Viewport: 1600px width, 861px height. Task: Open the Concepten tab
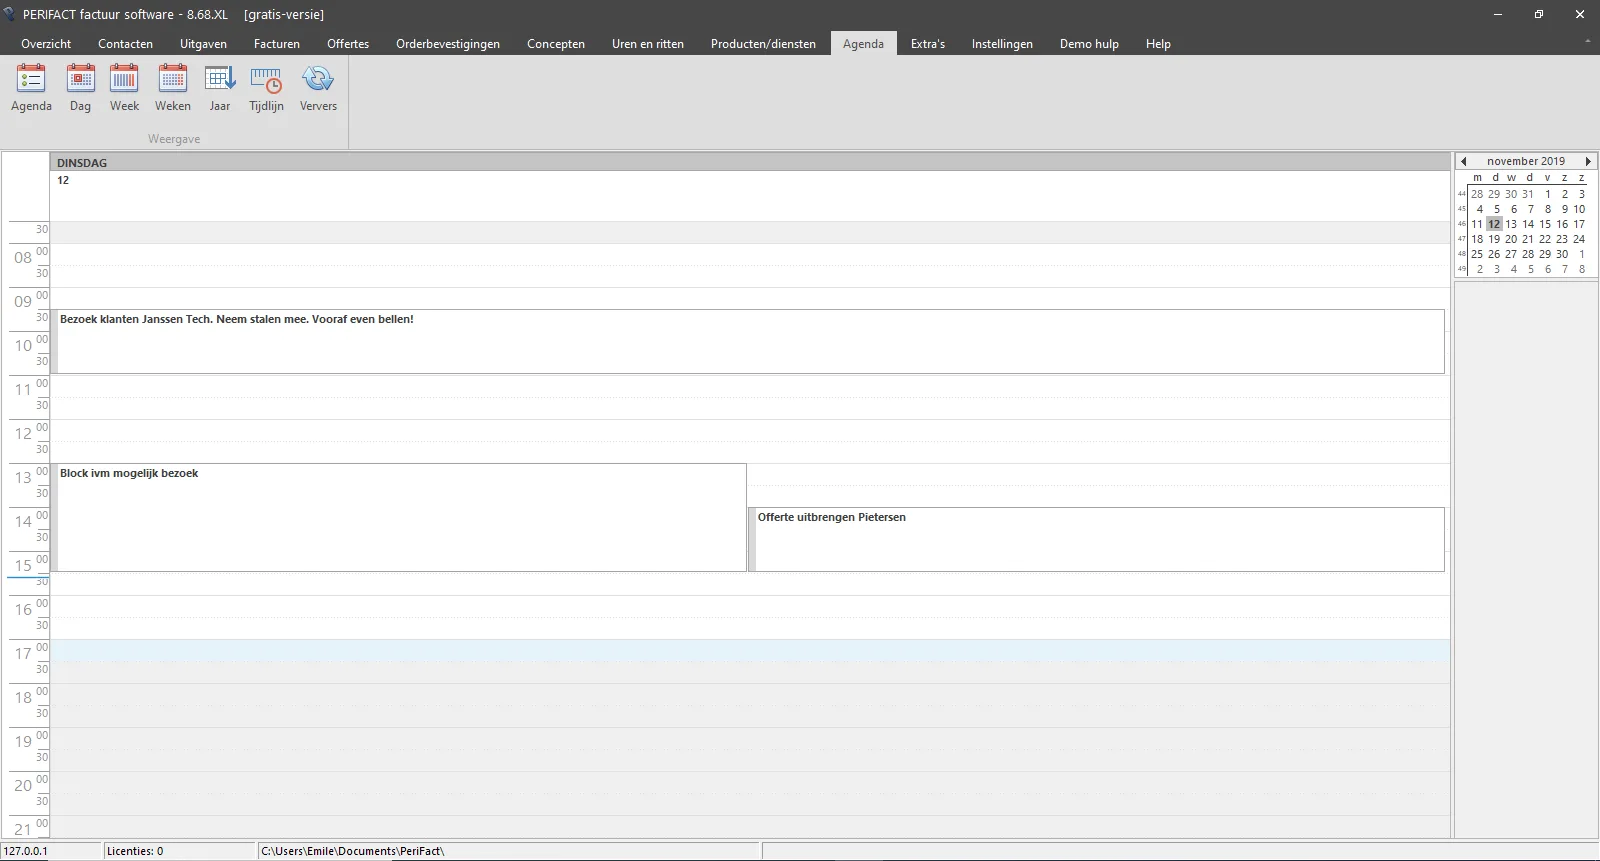(556, 44)
